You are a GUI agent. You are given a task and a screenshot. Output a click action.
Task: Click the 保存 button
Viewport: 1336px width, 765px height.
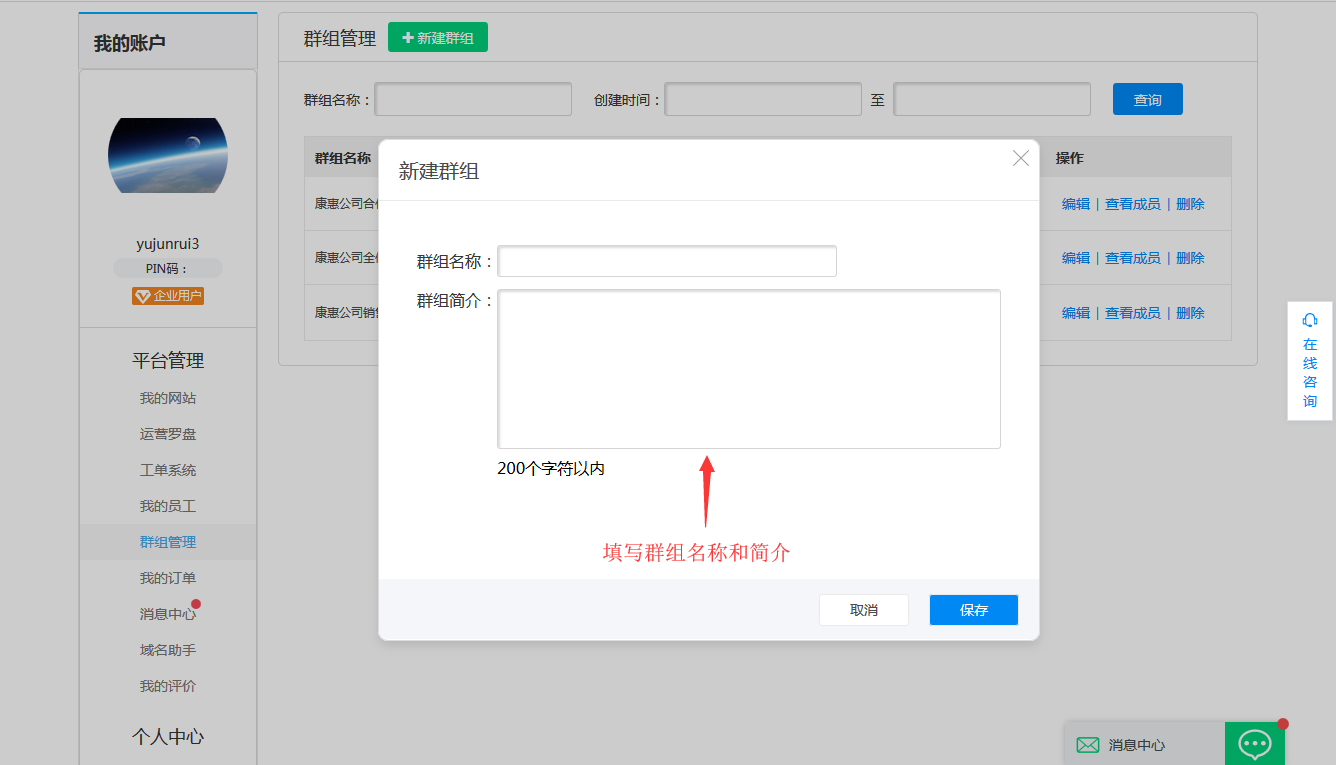coord(973,610)
